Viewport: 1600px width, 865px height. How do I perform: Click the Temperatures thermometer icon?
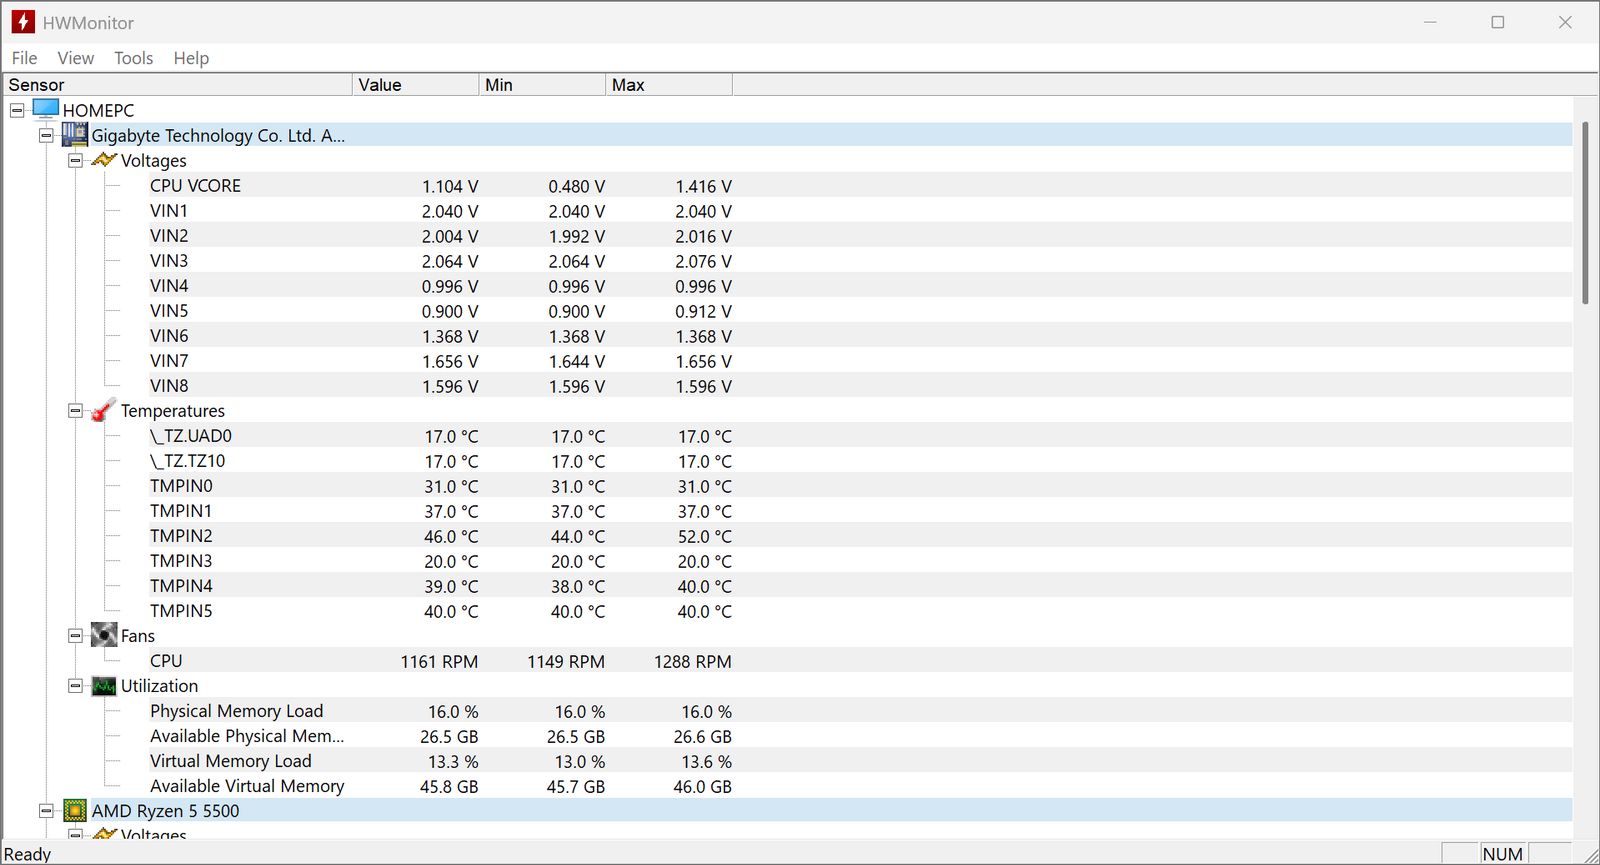point(104,410)
